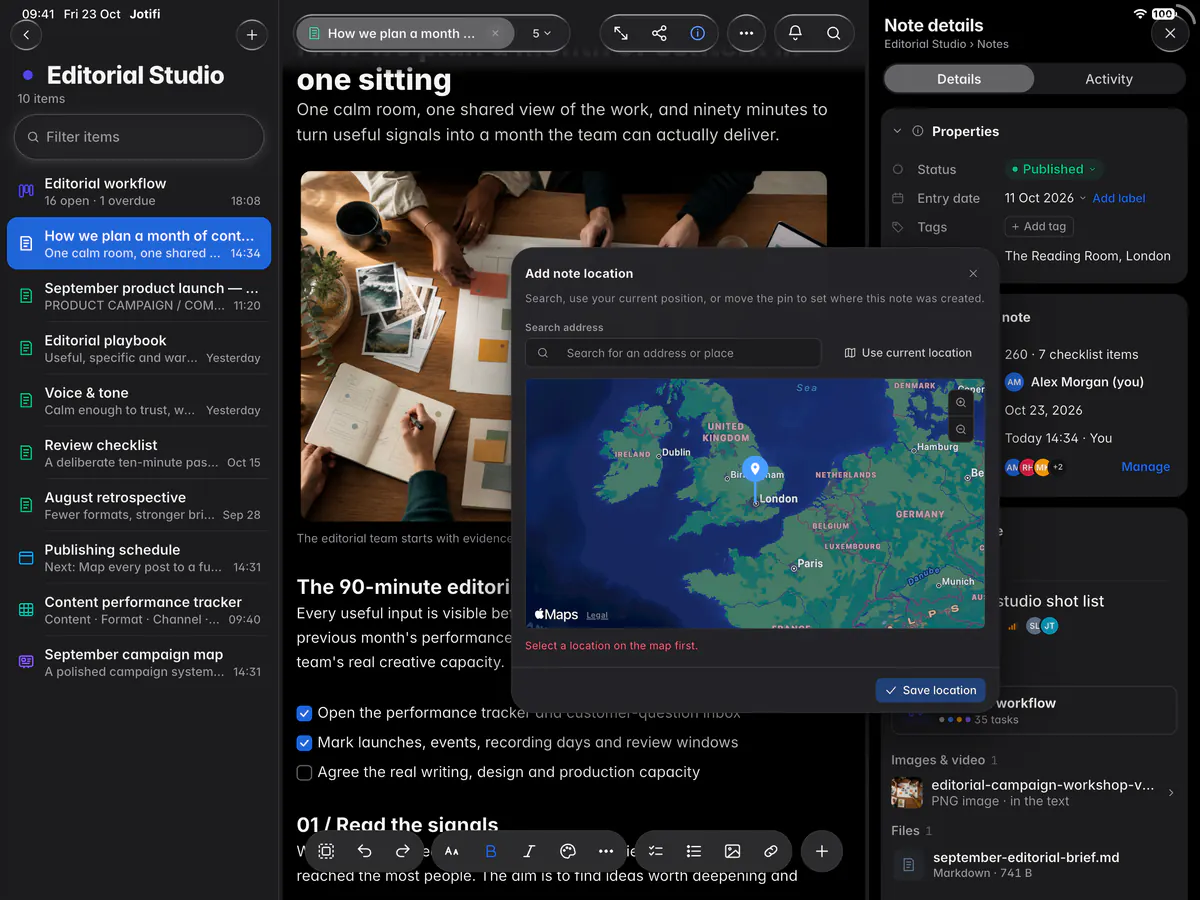Toggle bold formatting
The height and width of the screenshot is (900, 1200).
click(491, 851)
